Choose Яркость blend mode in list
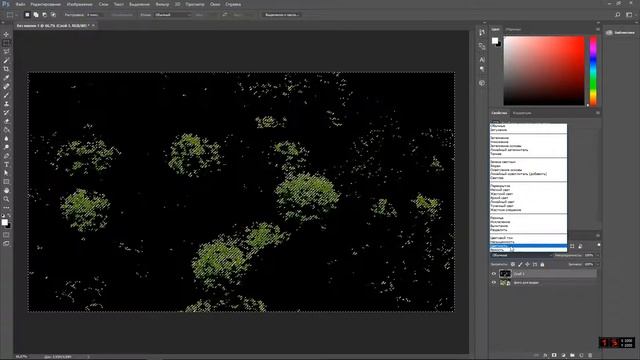The height and width of the screenshot is (360, 640). tap(528, 250)
